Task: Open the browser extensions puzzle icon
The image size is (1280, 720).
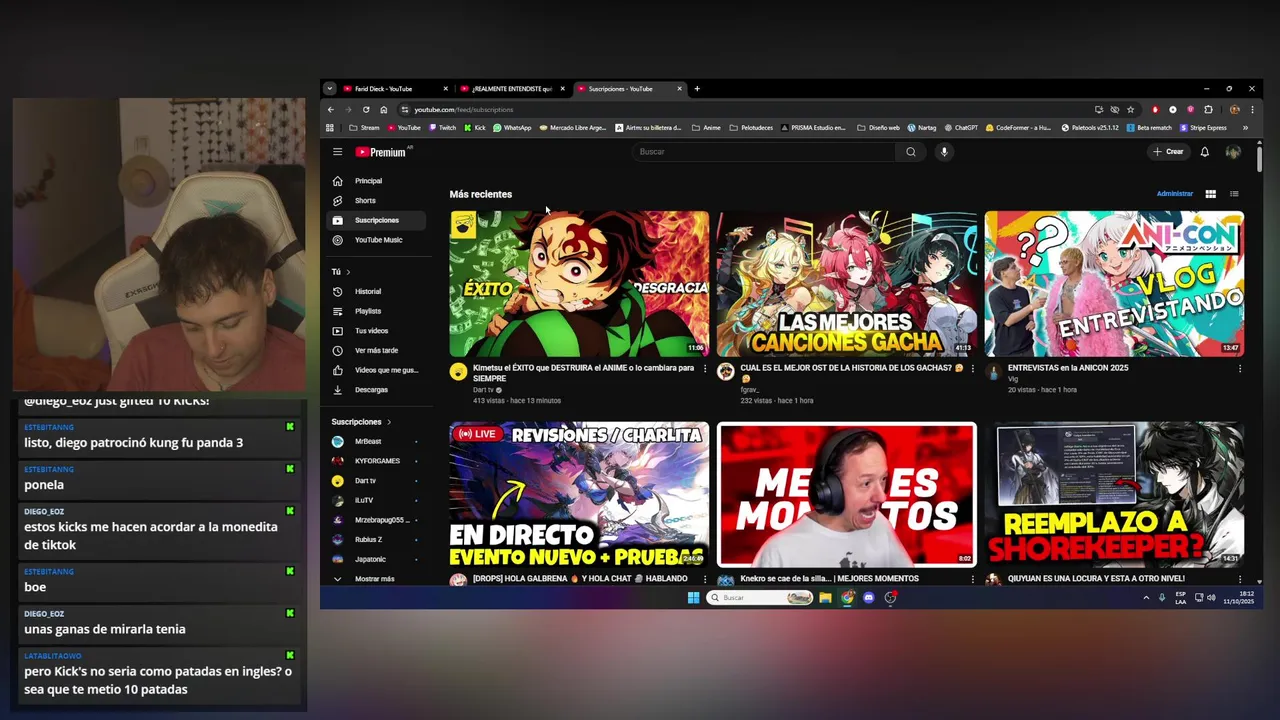Action: pos(1208,110)
